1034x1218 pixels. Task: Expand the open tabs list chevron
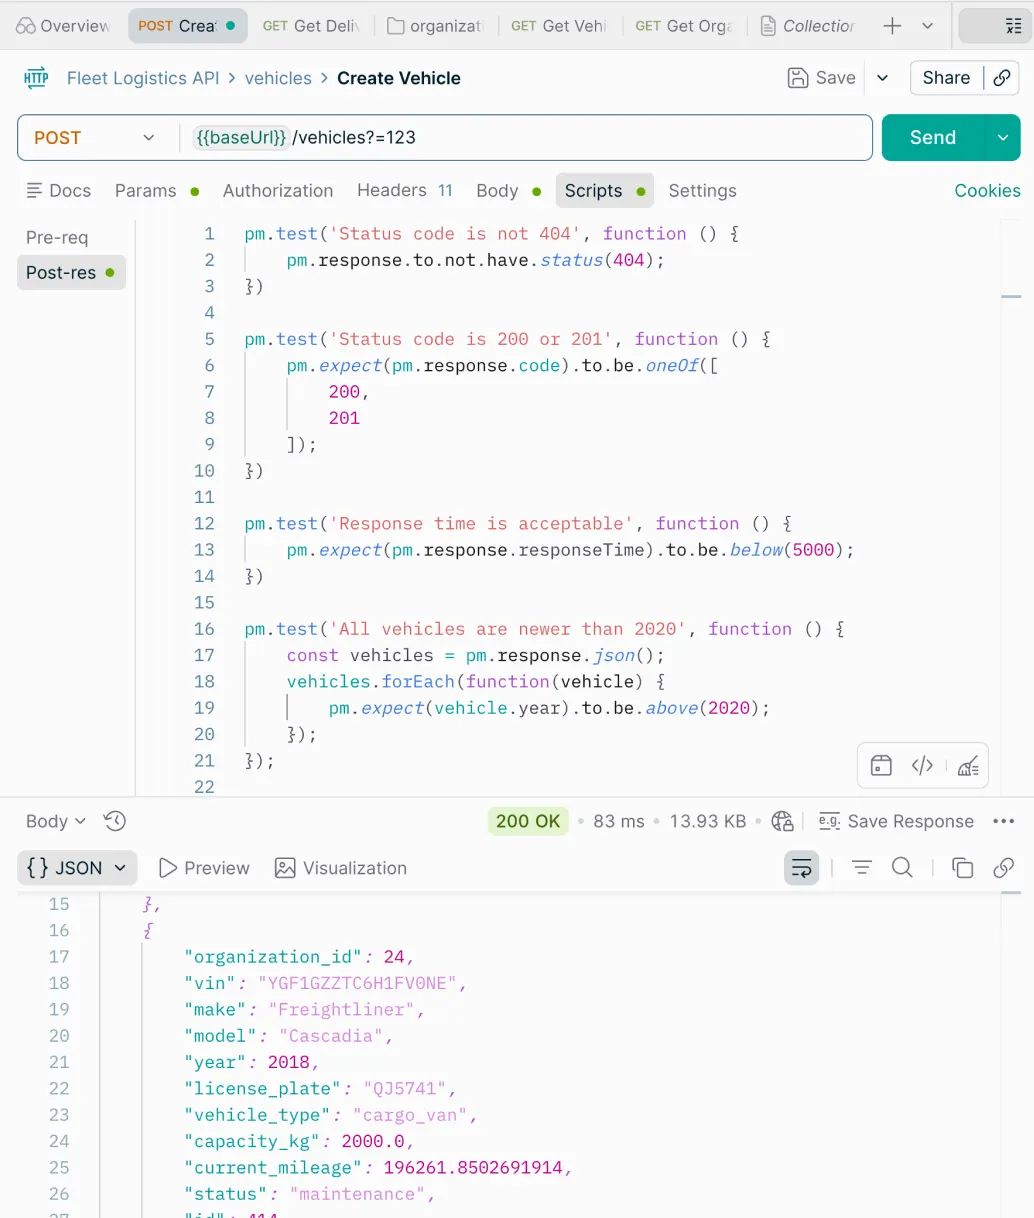(x=928, y=26)
